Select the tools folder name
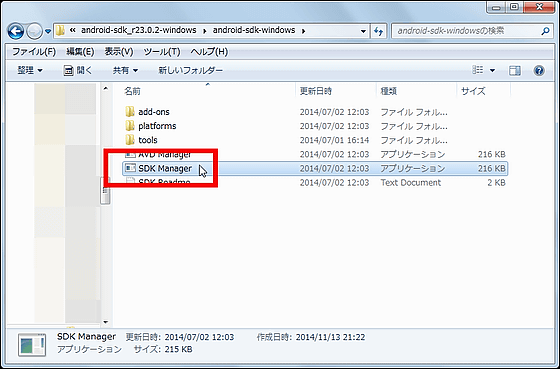This screenshot has width=560, height=369. coord(148,140)
